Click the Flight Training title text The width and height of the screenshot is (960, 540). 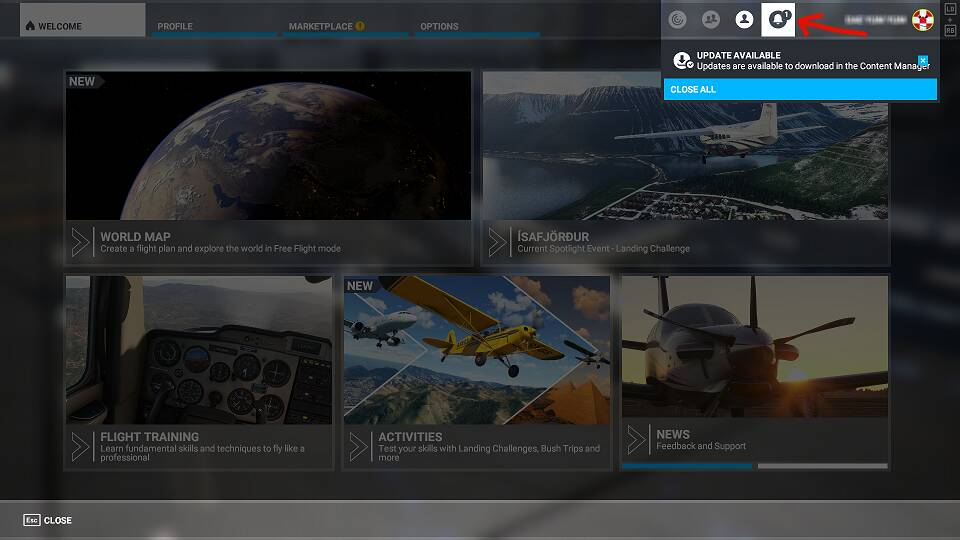click(x=149, y=437)
